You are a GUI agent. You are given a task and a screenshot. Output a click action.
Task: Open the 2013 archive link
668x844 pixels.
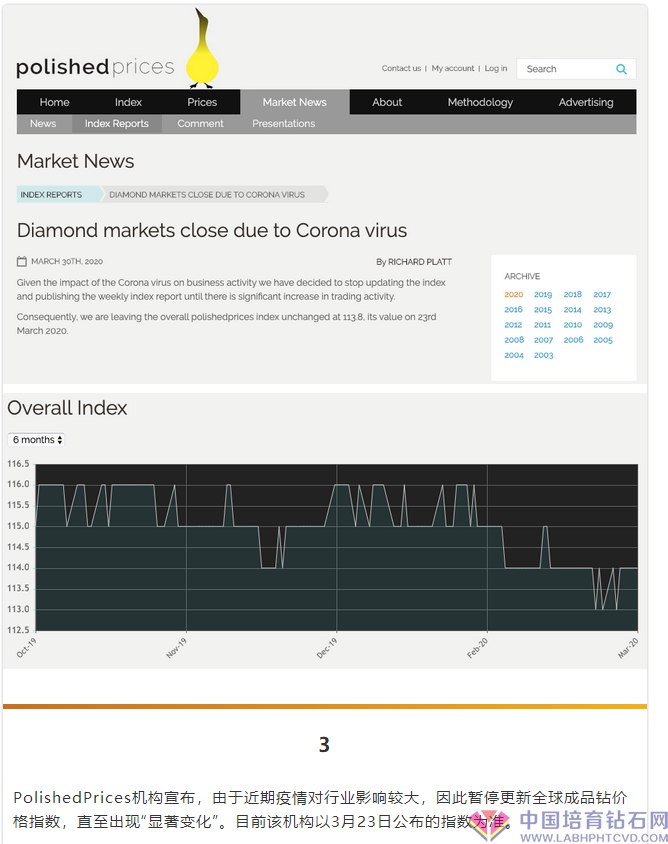click(602, 310)
